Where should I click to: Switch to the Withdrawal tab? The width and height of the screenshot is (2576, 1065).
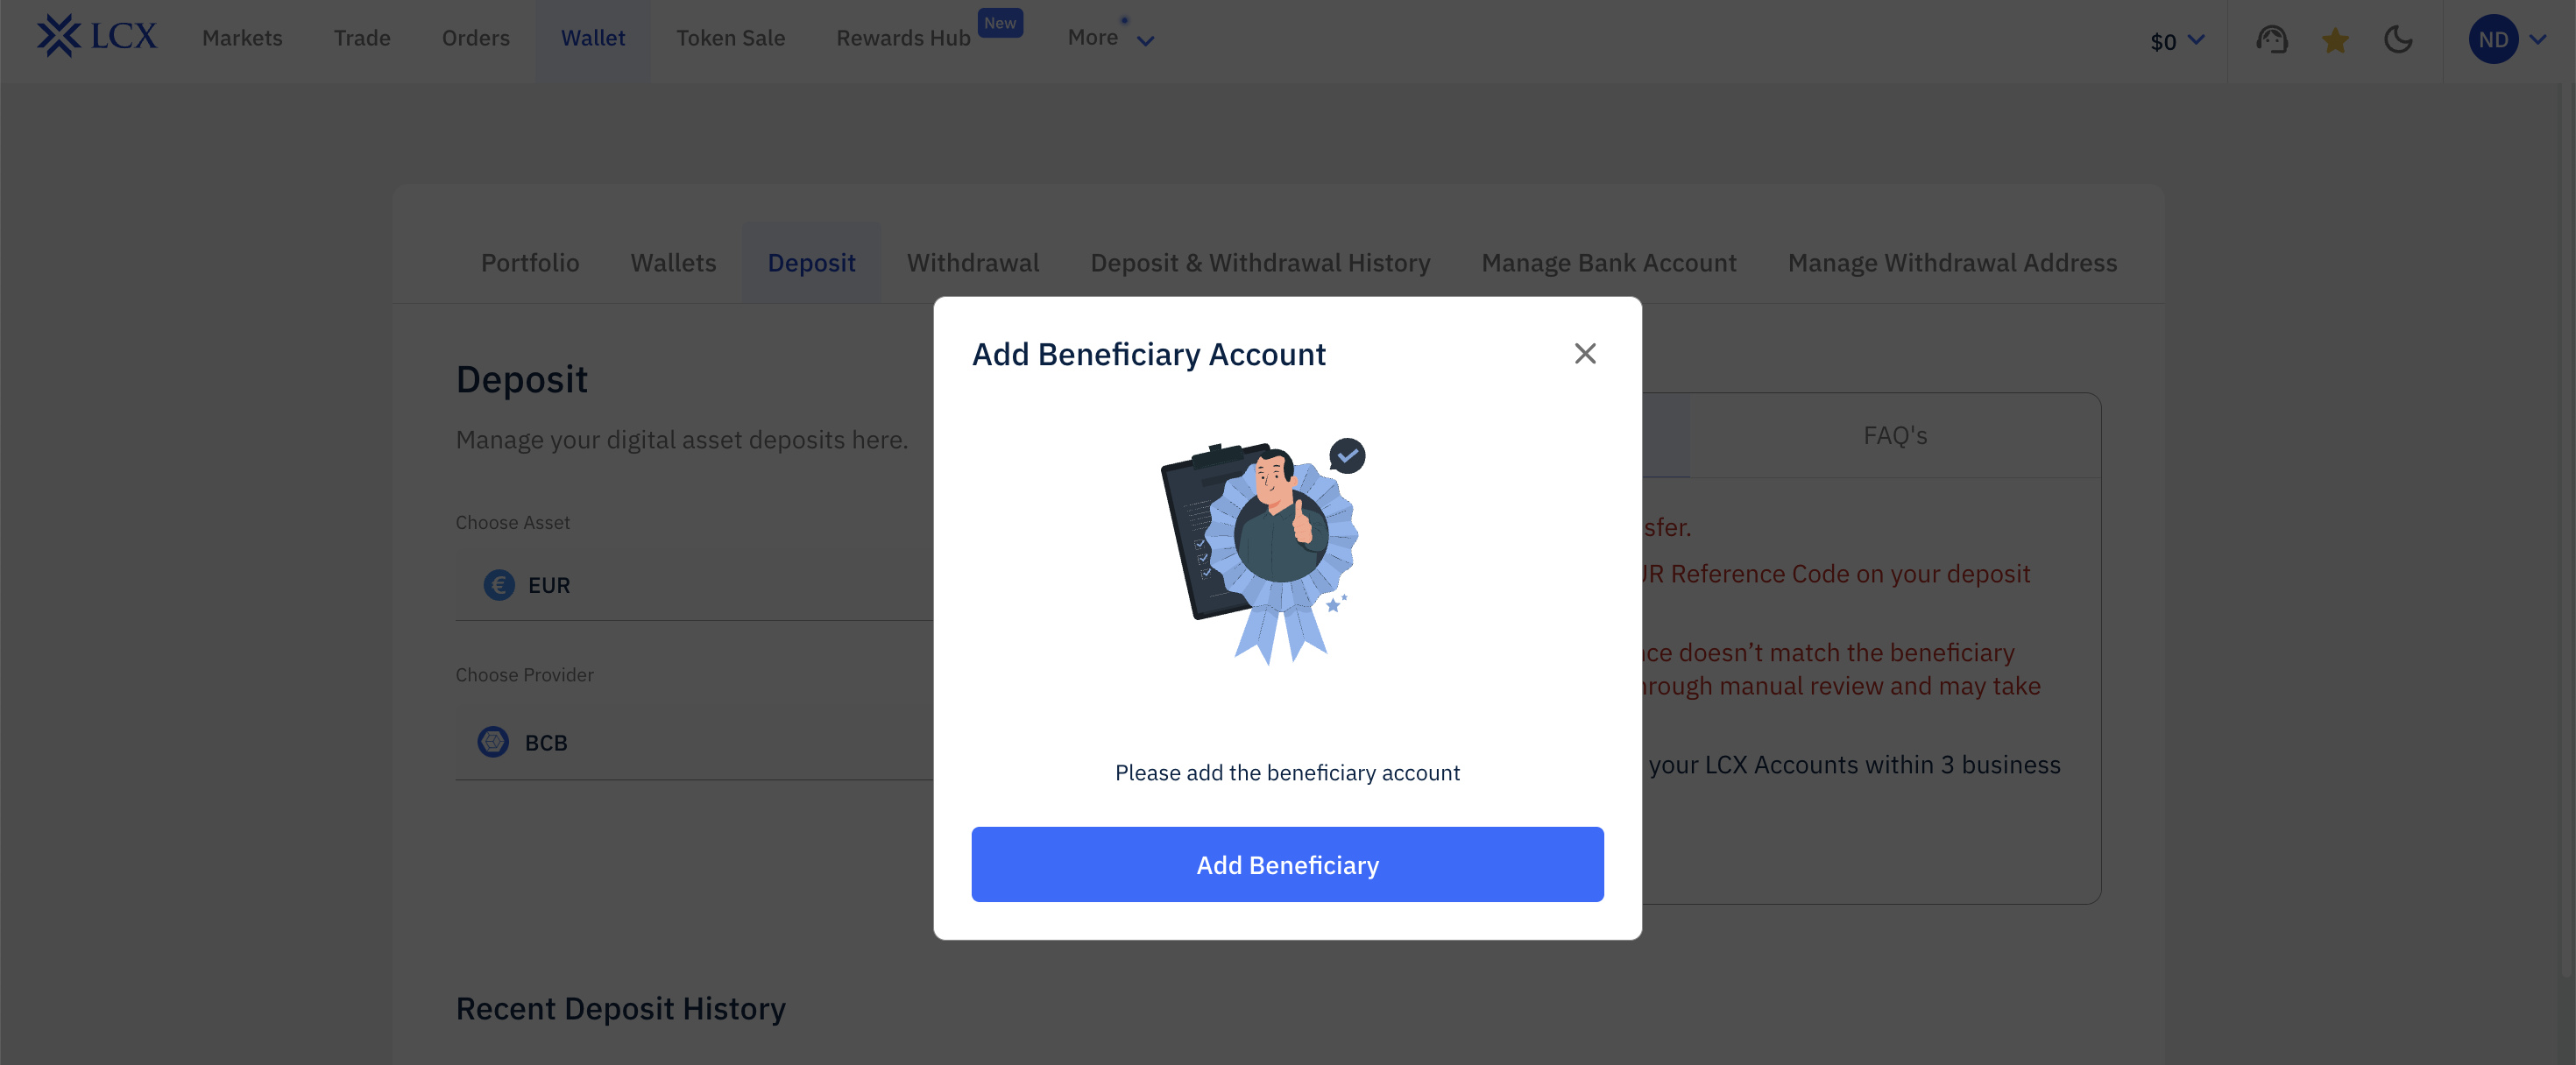[x=972, y=262]
